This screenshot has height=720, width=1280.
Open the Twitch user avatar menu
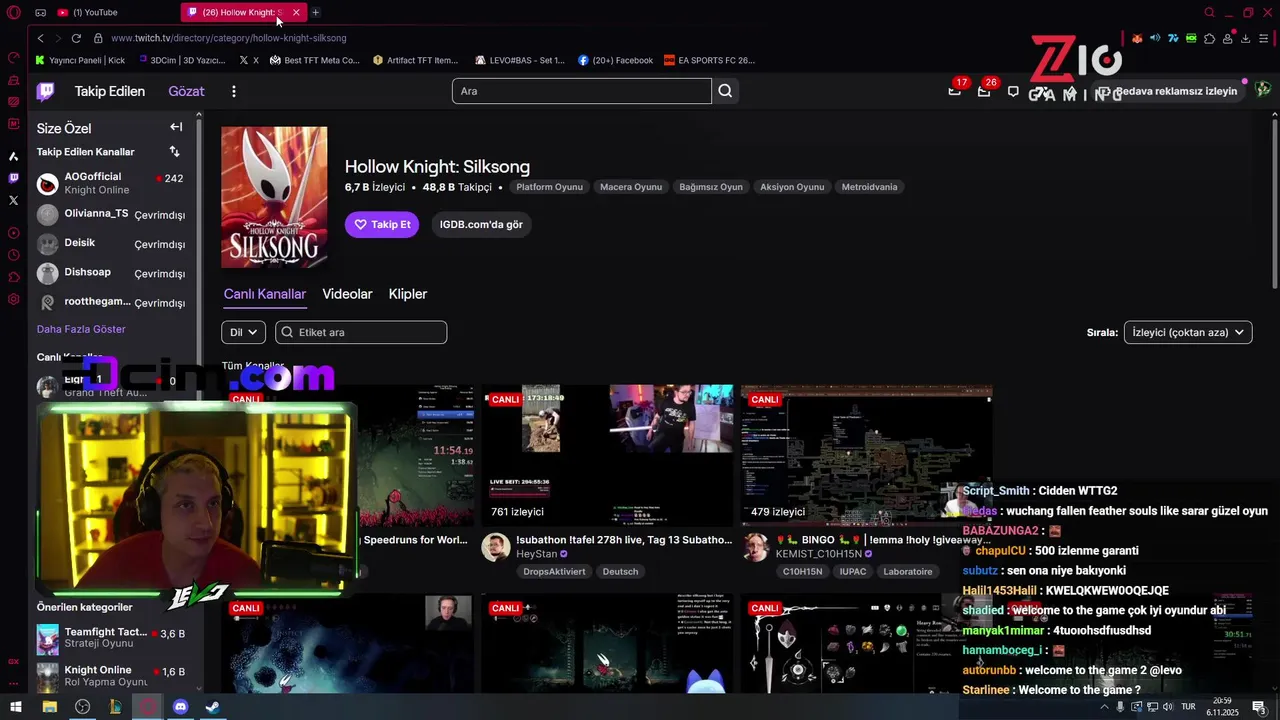tap(1264, 90)
